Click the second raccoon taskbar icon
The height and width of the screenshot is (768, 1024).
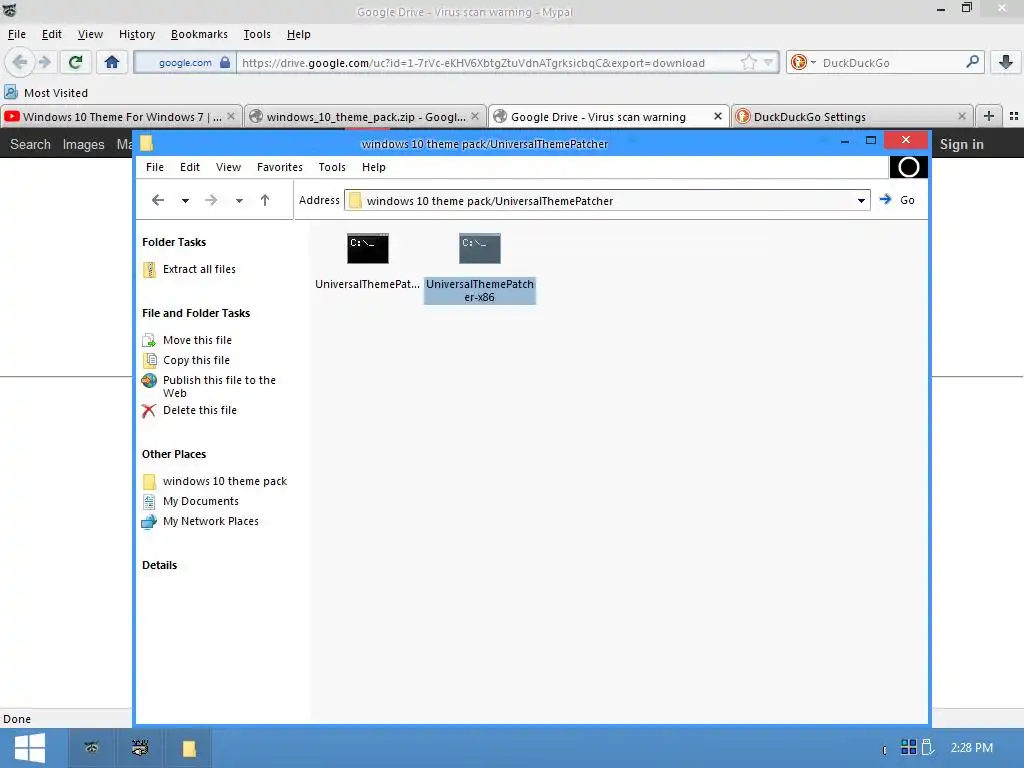click(x=140, y=748)
